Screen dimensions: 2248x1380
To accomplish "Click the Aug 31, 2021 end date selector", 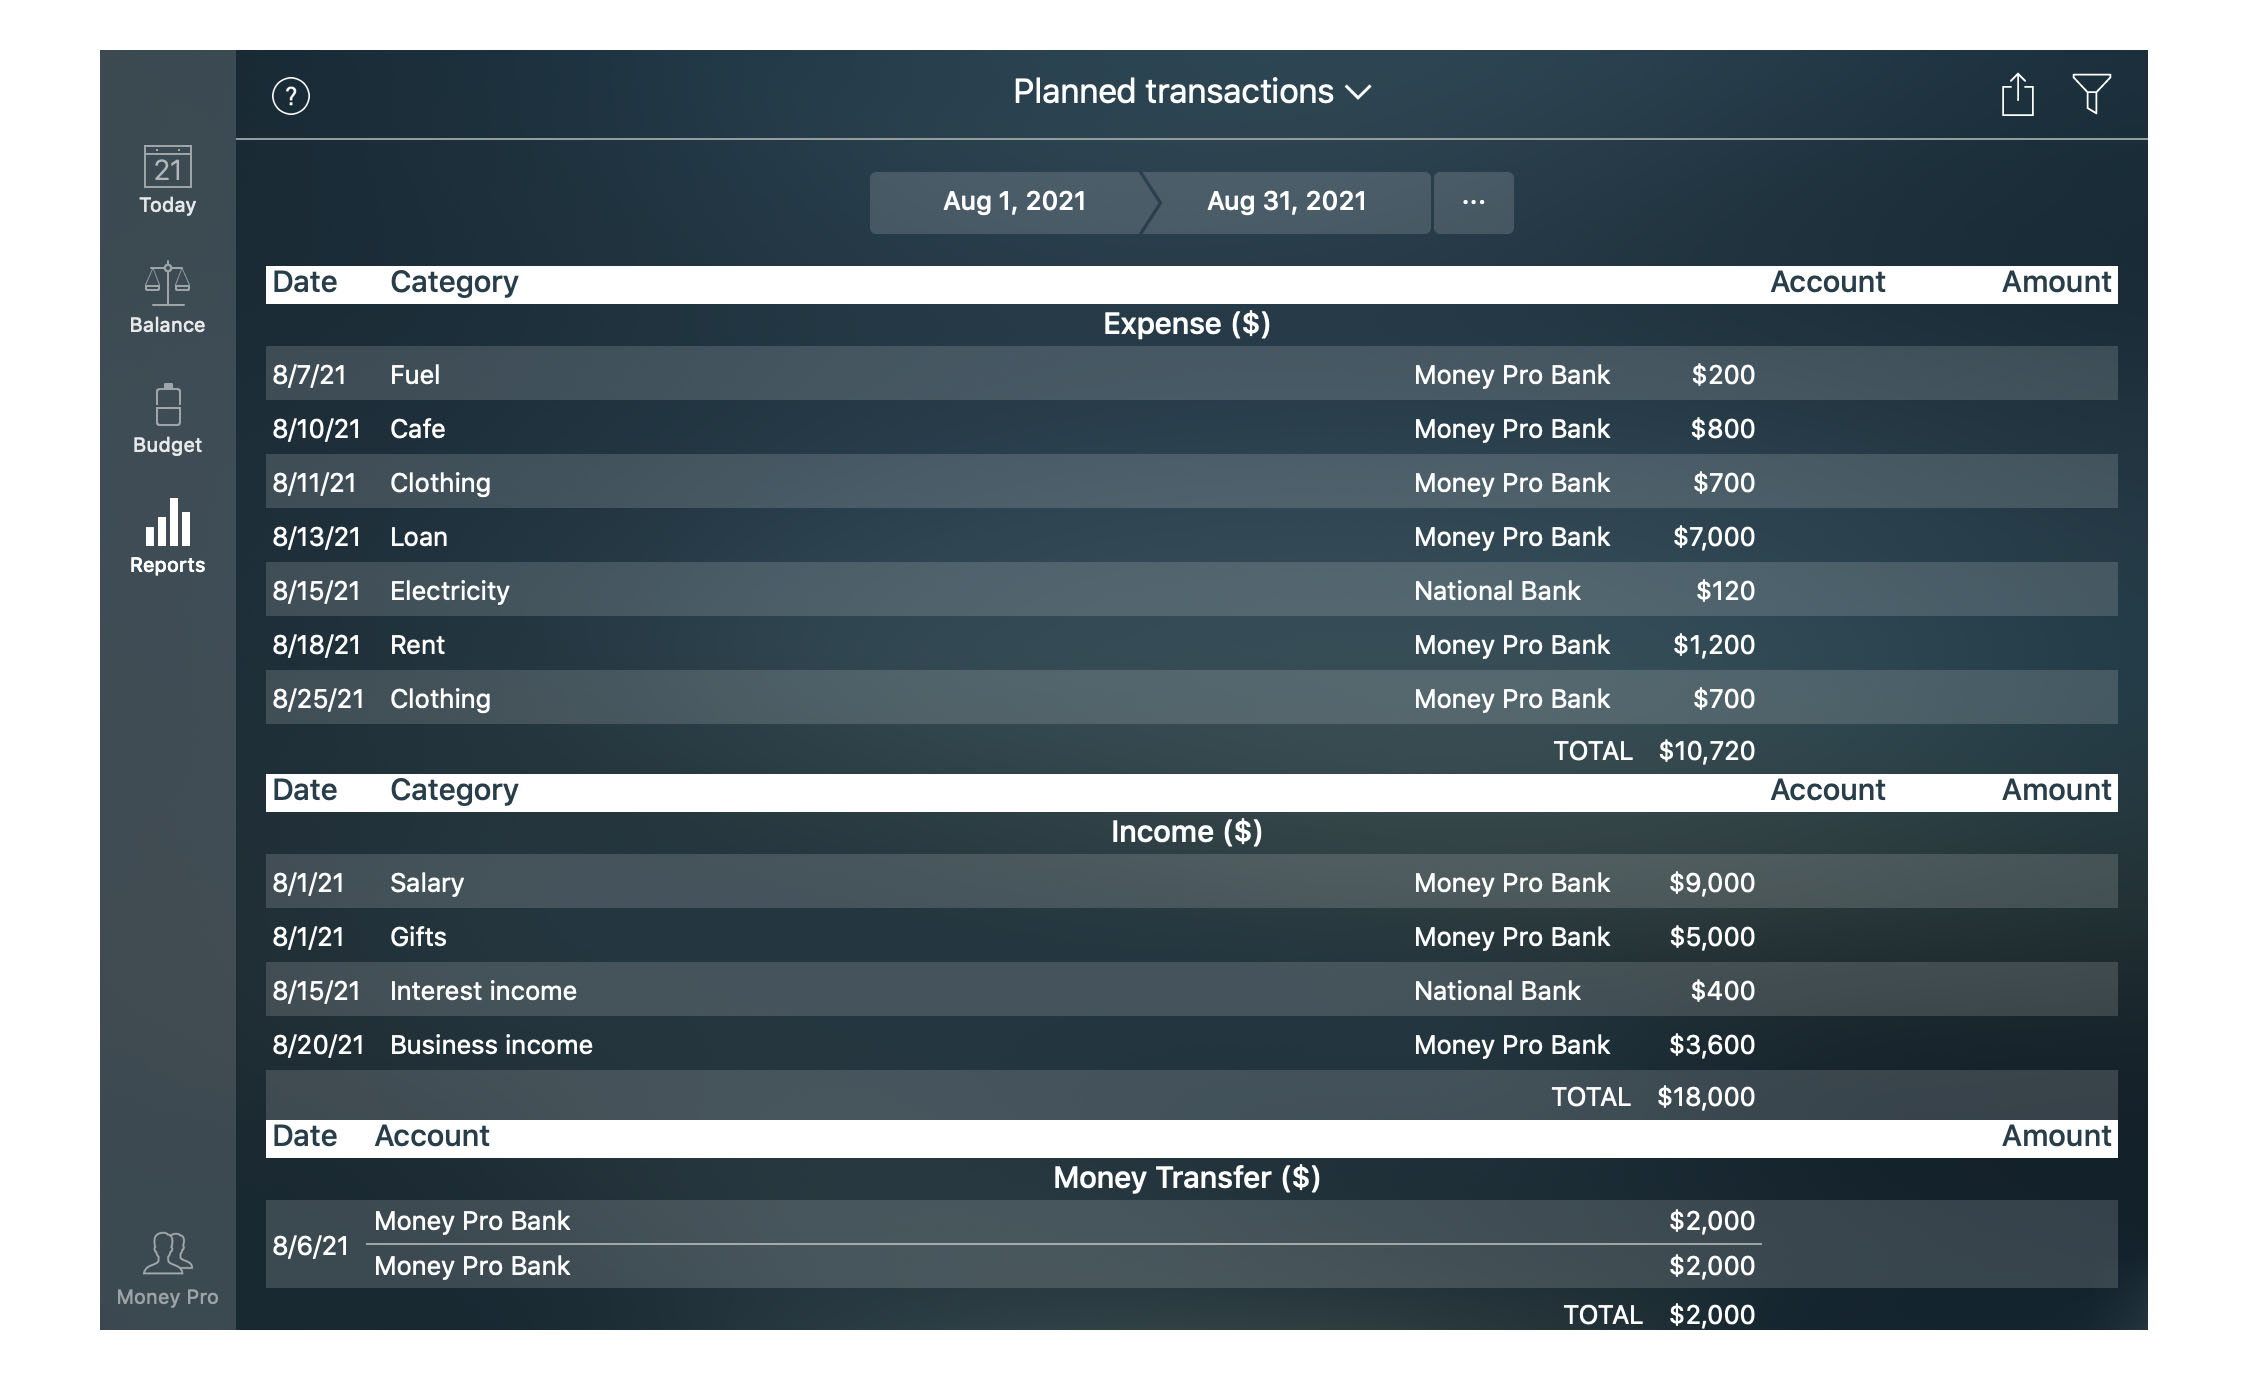I will coord(1286,201).
